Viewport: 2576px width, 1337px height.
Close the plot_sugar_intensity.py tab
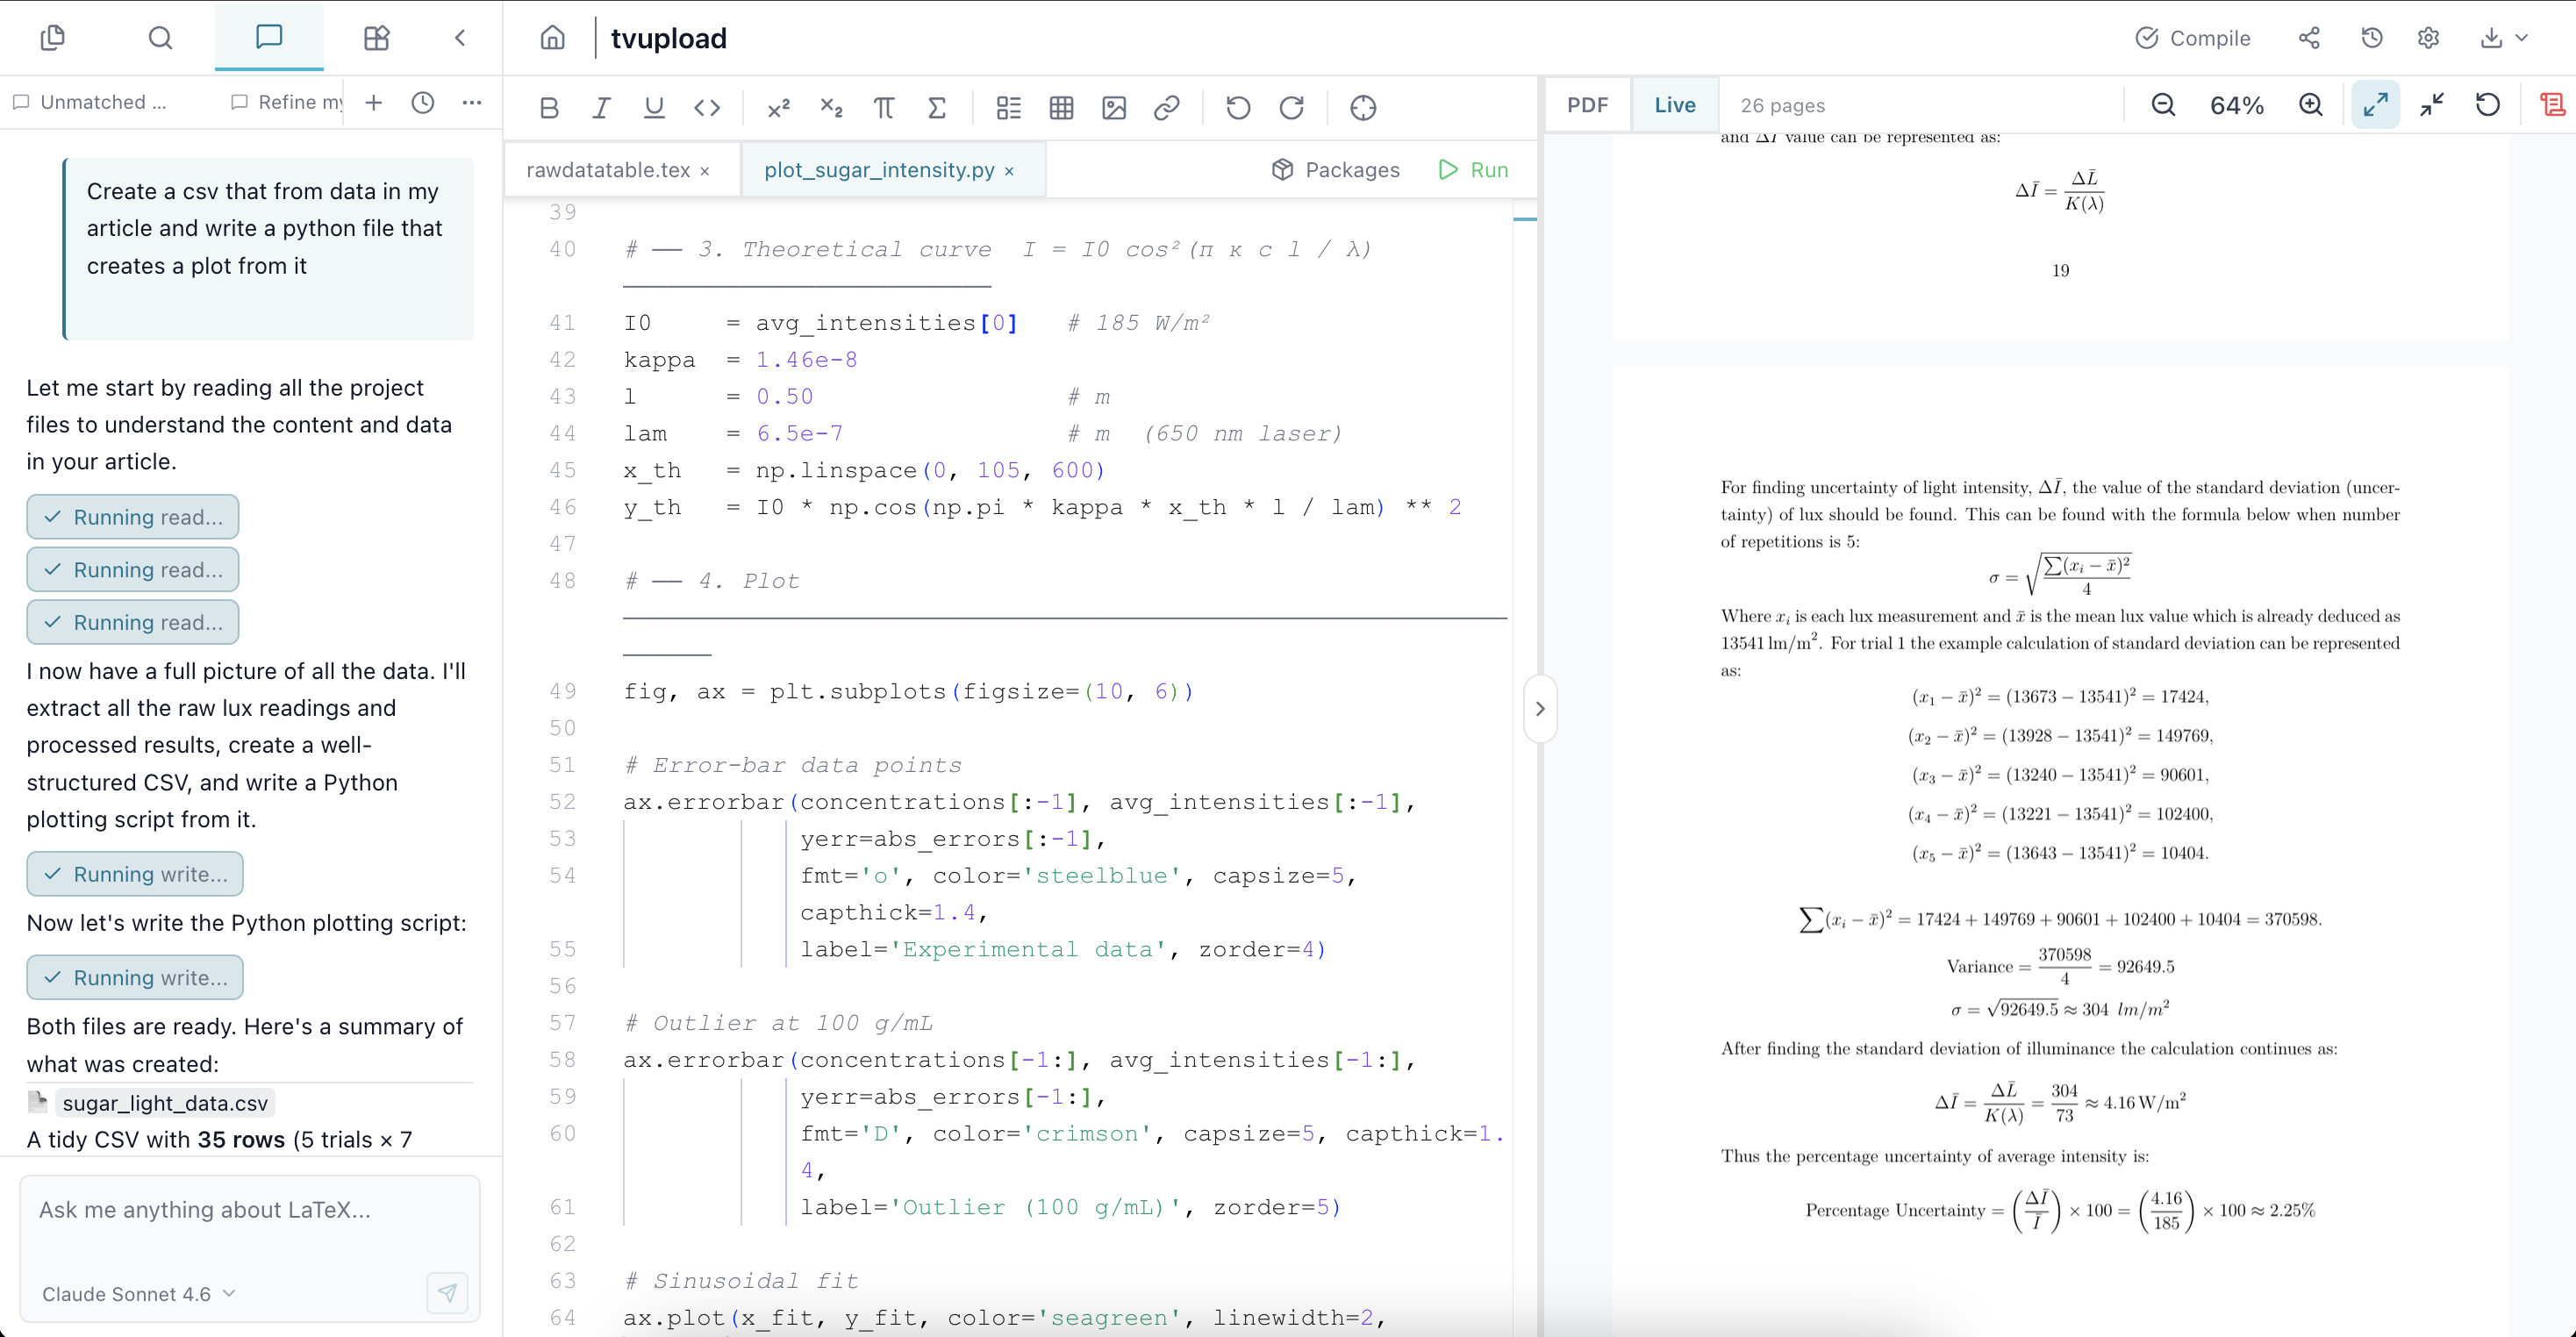click(1009, 171)
